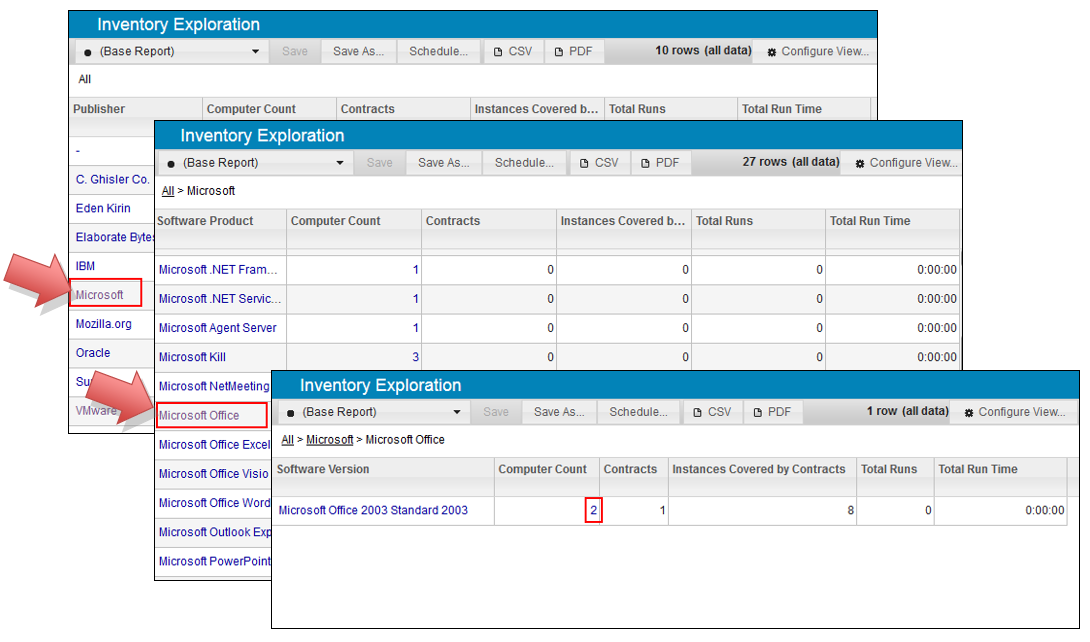Screen dimensions: 1090x642
Task: Open Microsoft Office Visio product link
Action: (213, 474)
